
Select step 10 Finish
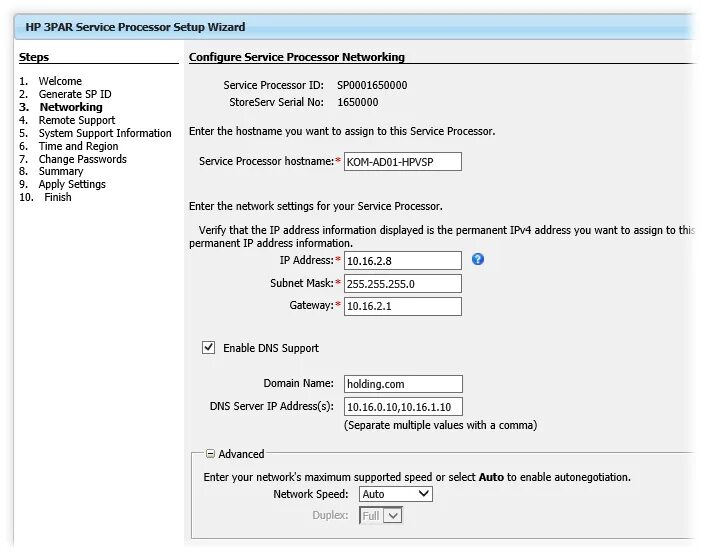click(58, 197)
